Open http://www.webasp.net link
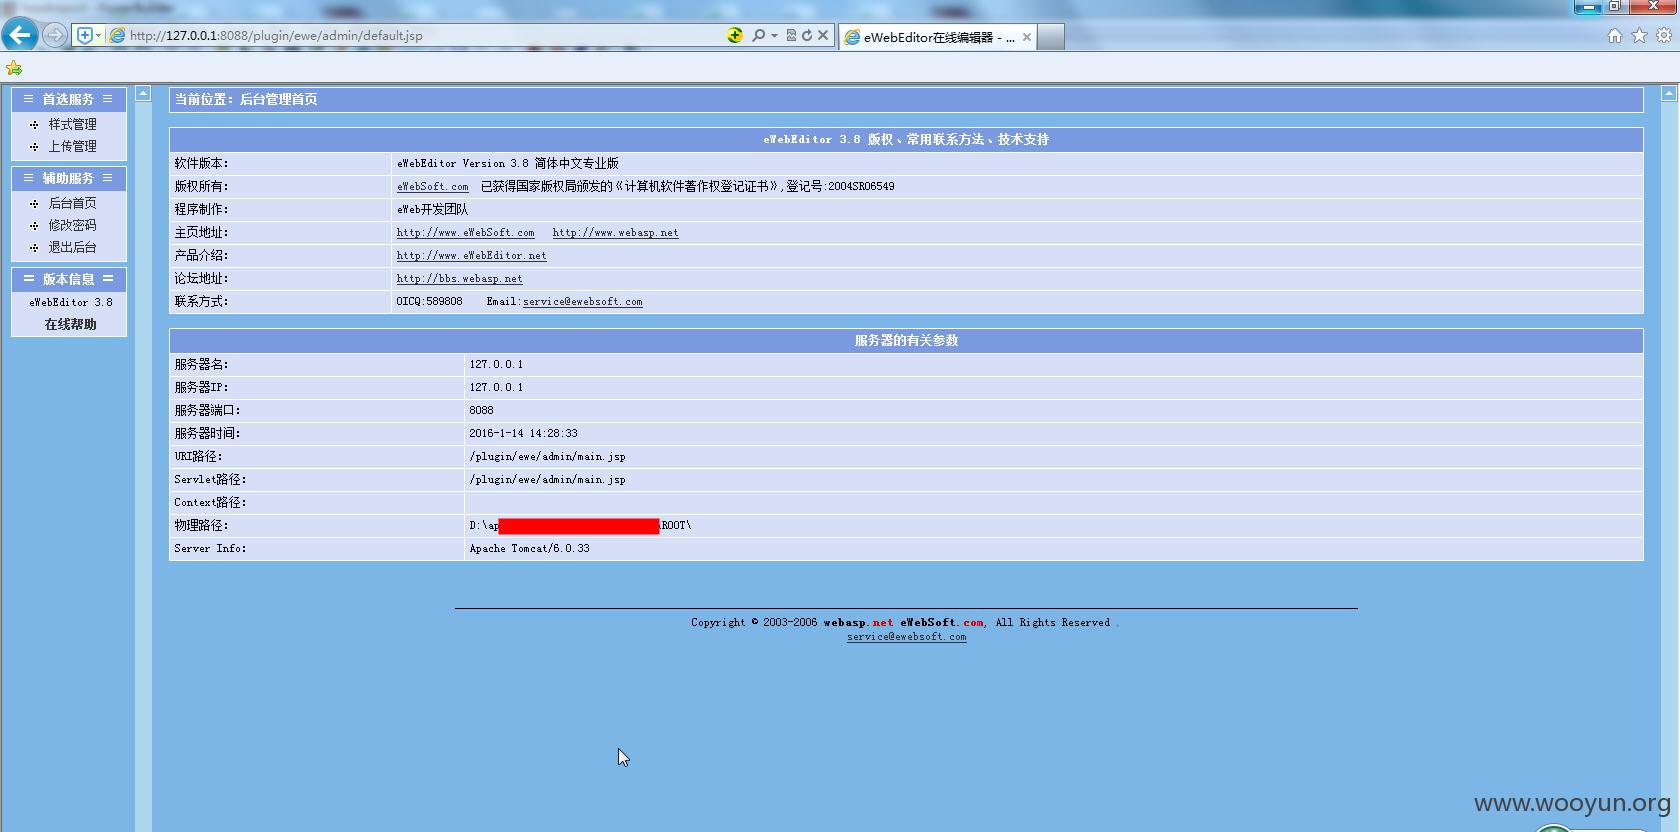This screenshot has height=832, width=1680. [615, 233]
